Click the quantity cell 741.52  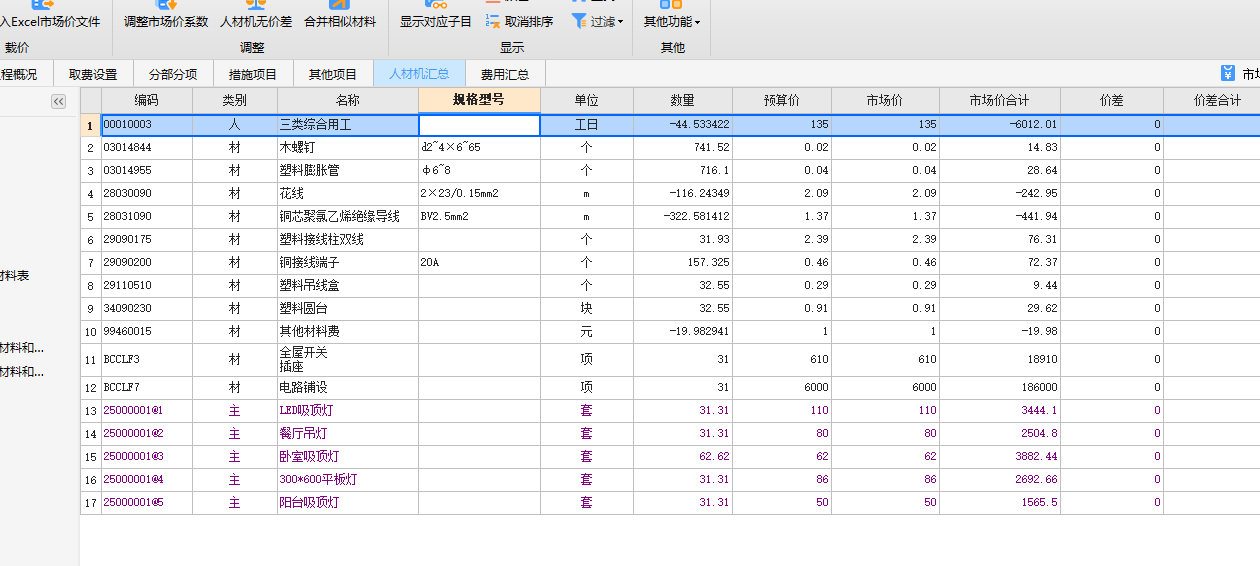pos(683,148)
